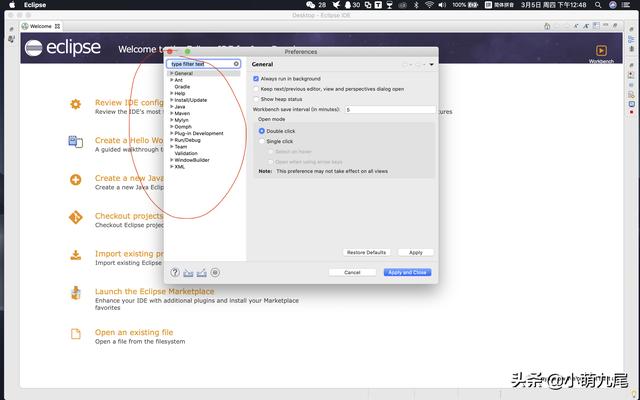Expand the Plug-in Development node
The image size is (640, 400).
(x=171, y=133)
